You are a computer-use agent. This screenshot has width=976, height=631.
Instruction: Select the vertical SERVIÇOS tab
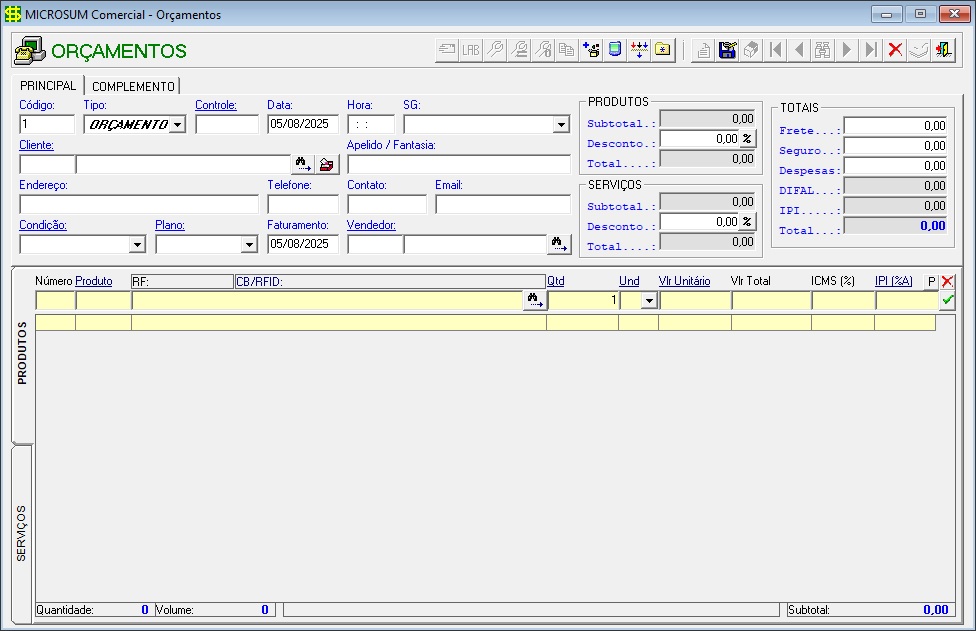(22, 533)
